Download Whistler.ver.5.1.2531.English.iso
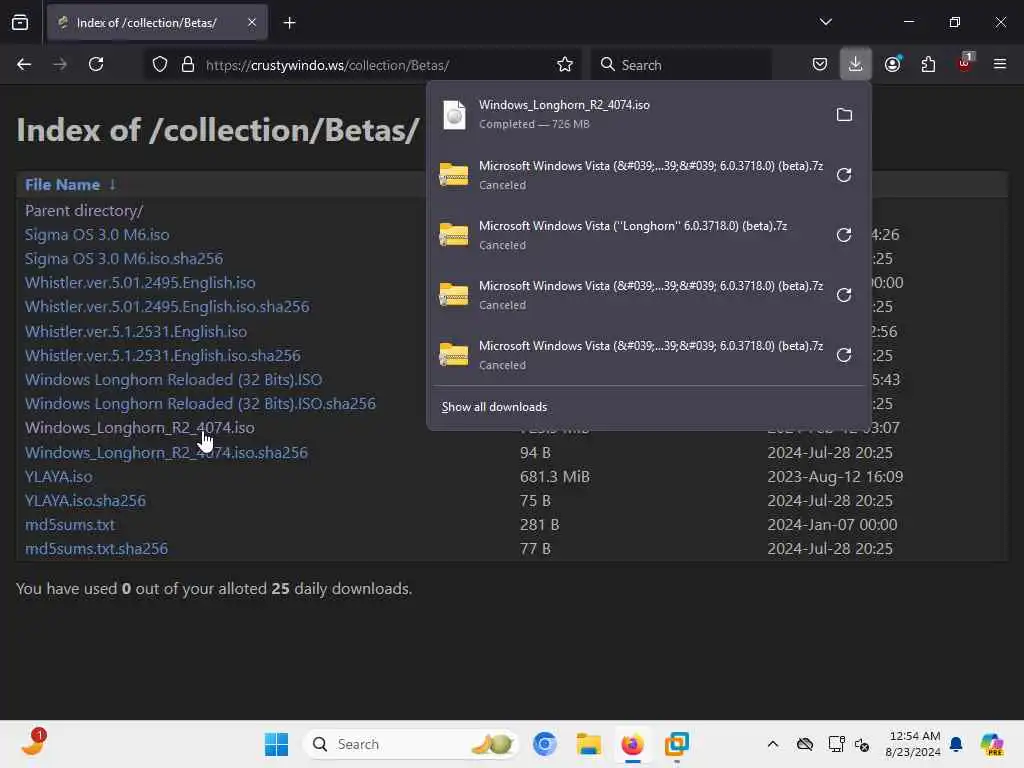 [136, 332]
